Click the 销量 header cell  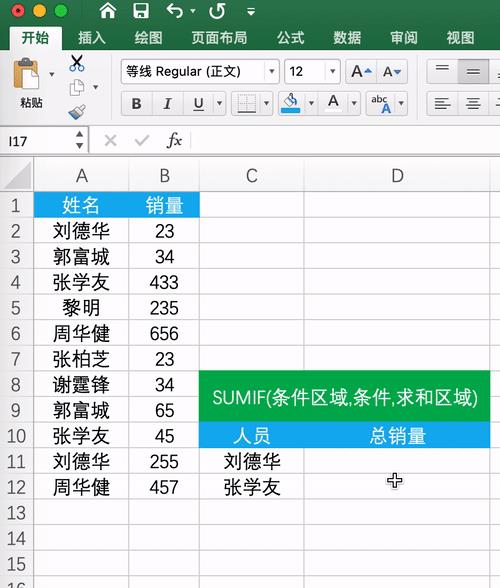coord(164,205)
